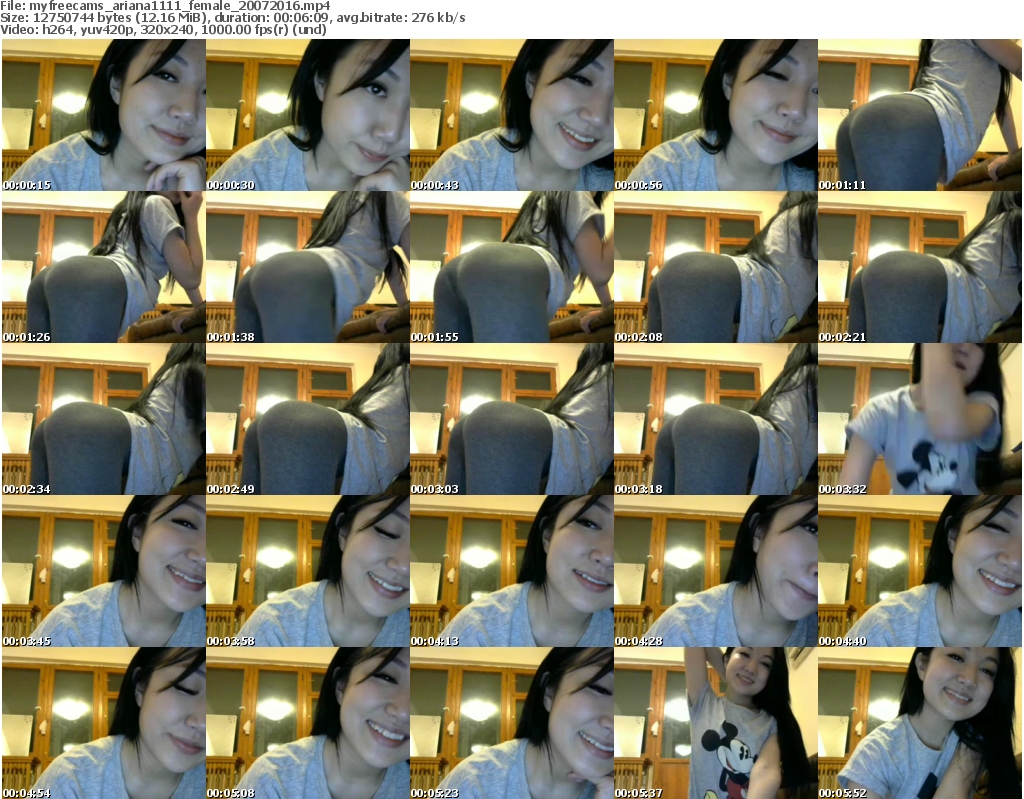The image size is (1024, 799).
Task: Choose the thumbnail at 00:03:45
Action: [104, 571]
